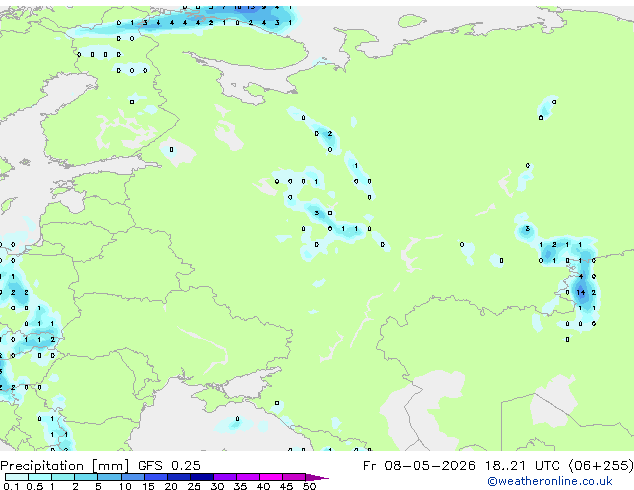Viewport: 634px width, 490px height.
Task: Pick the 35–40 mm violet legend swatch
Action: point(248,477)
